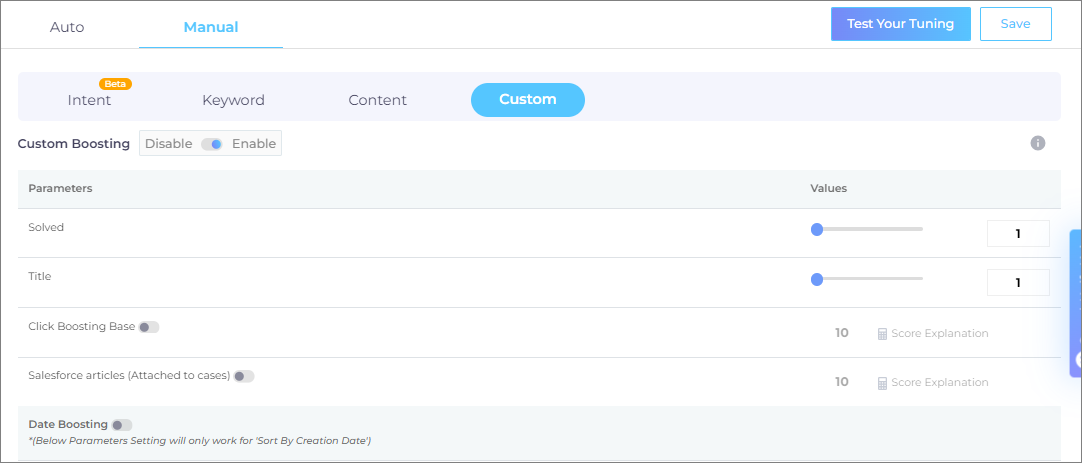Click the Title slider handle
The image size is (1082, 463).
tap(817, 279)
